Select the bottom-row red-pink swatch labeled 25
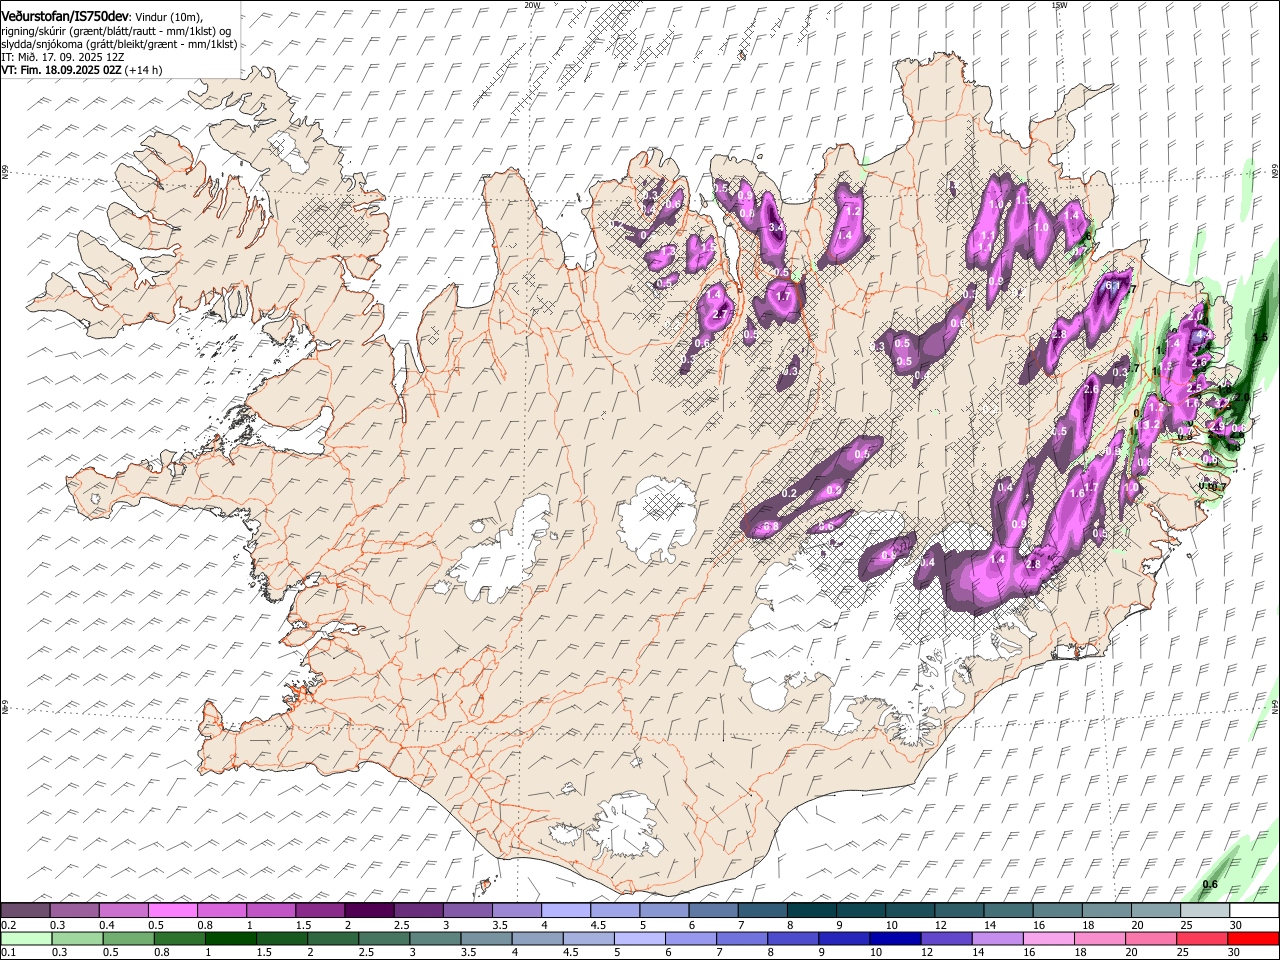1280x960 pixels. click(x=1203, y=939)
